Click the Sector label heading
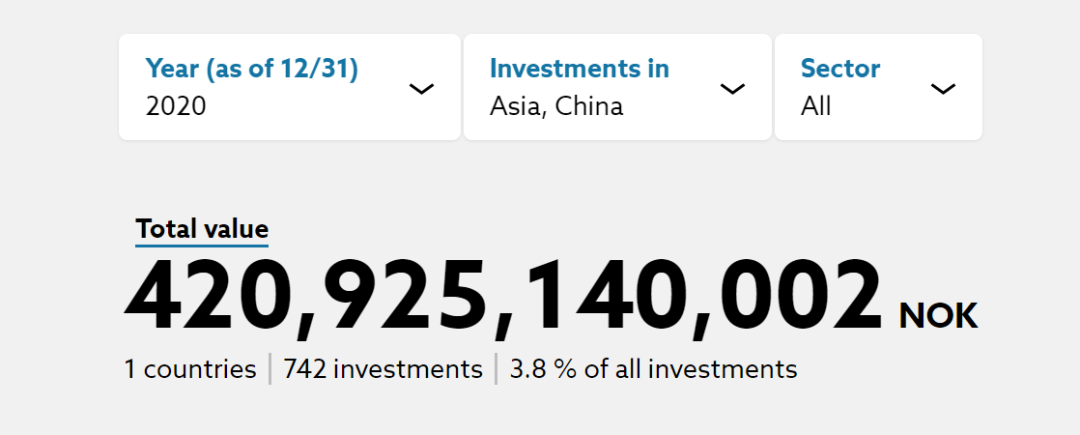This screenshot has width=1080, height=435. point(840,69)
